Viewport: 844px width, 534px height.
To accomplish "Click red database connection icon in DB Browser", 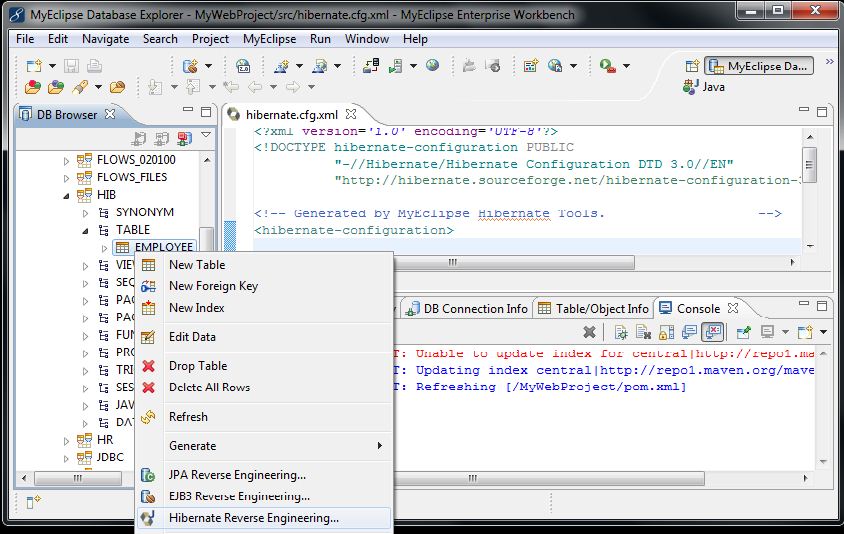I will (184, 139).
